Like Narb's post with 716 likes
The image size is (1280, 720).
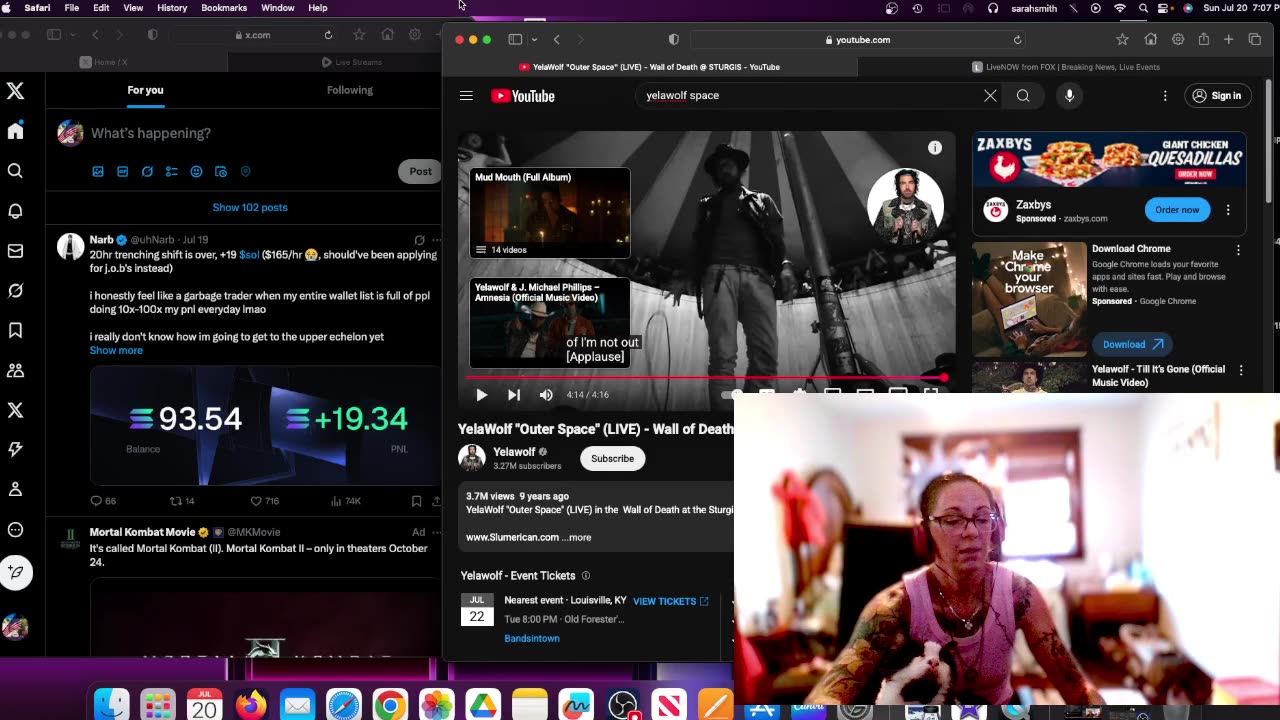point(257,501)
